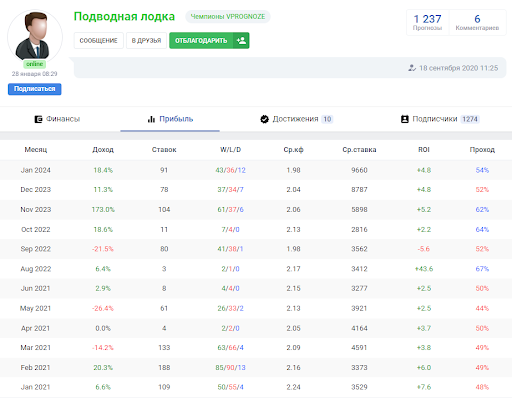Click the 188 bets count value
Screen dimensions: 512x405
coord(164,368)
